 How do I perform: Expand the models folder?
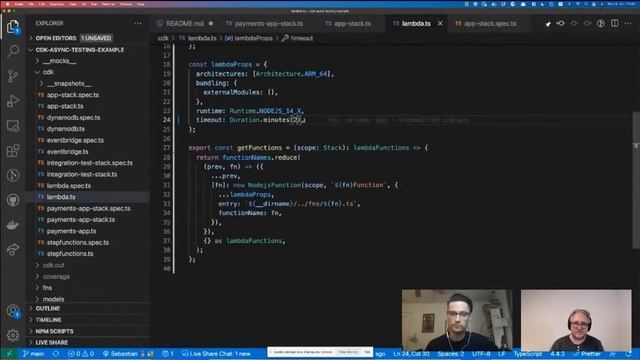53,299
